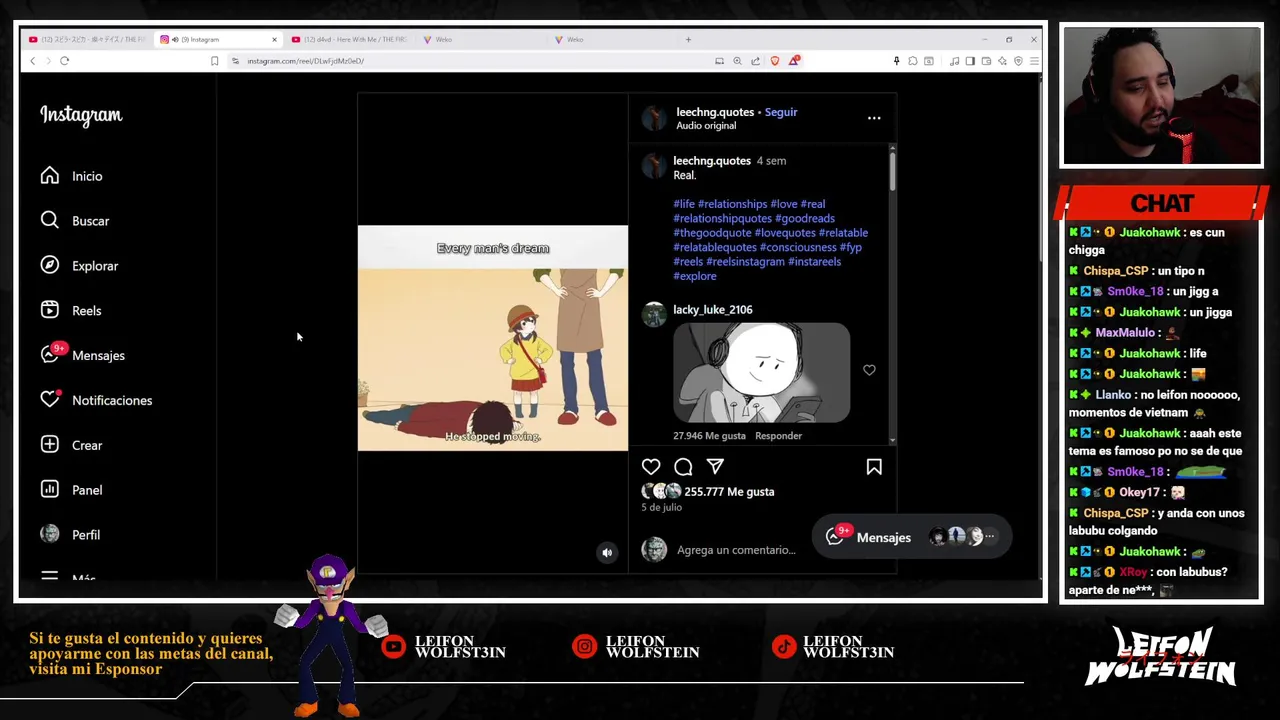Click comment bubble icon under reel

click(x=683, y=467)
